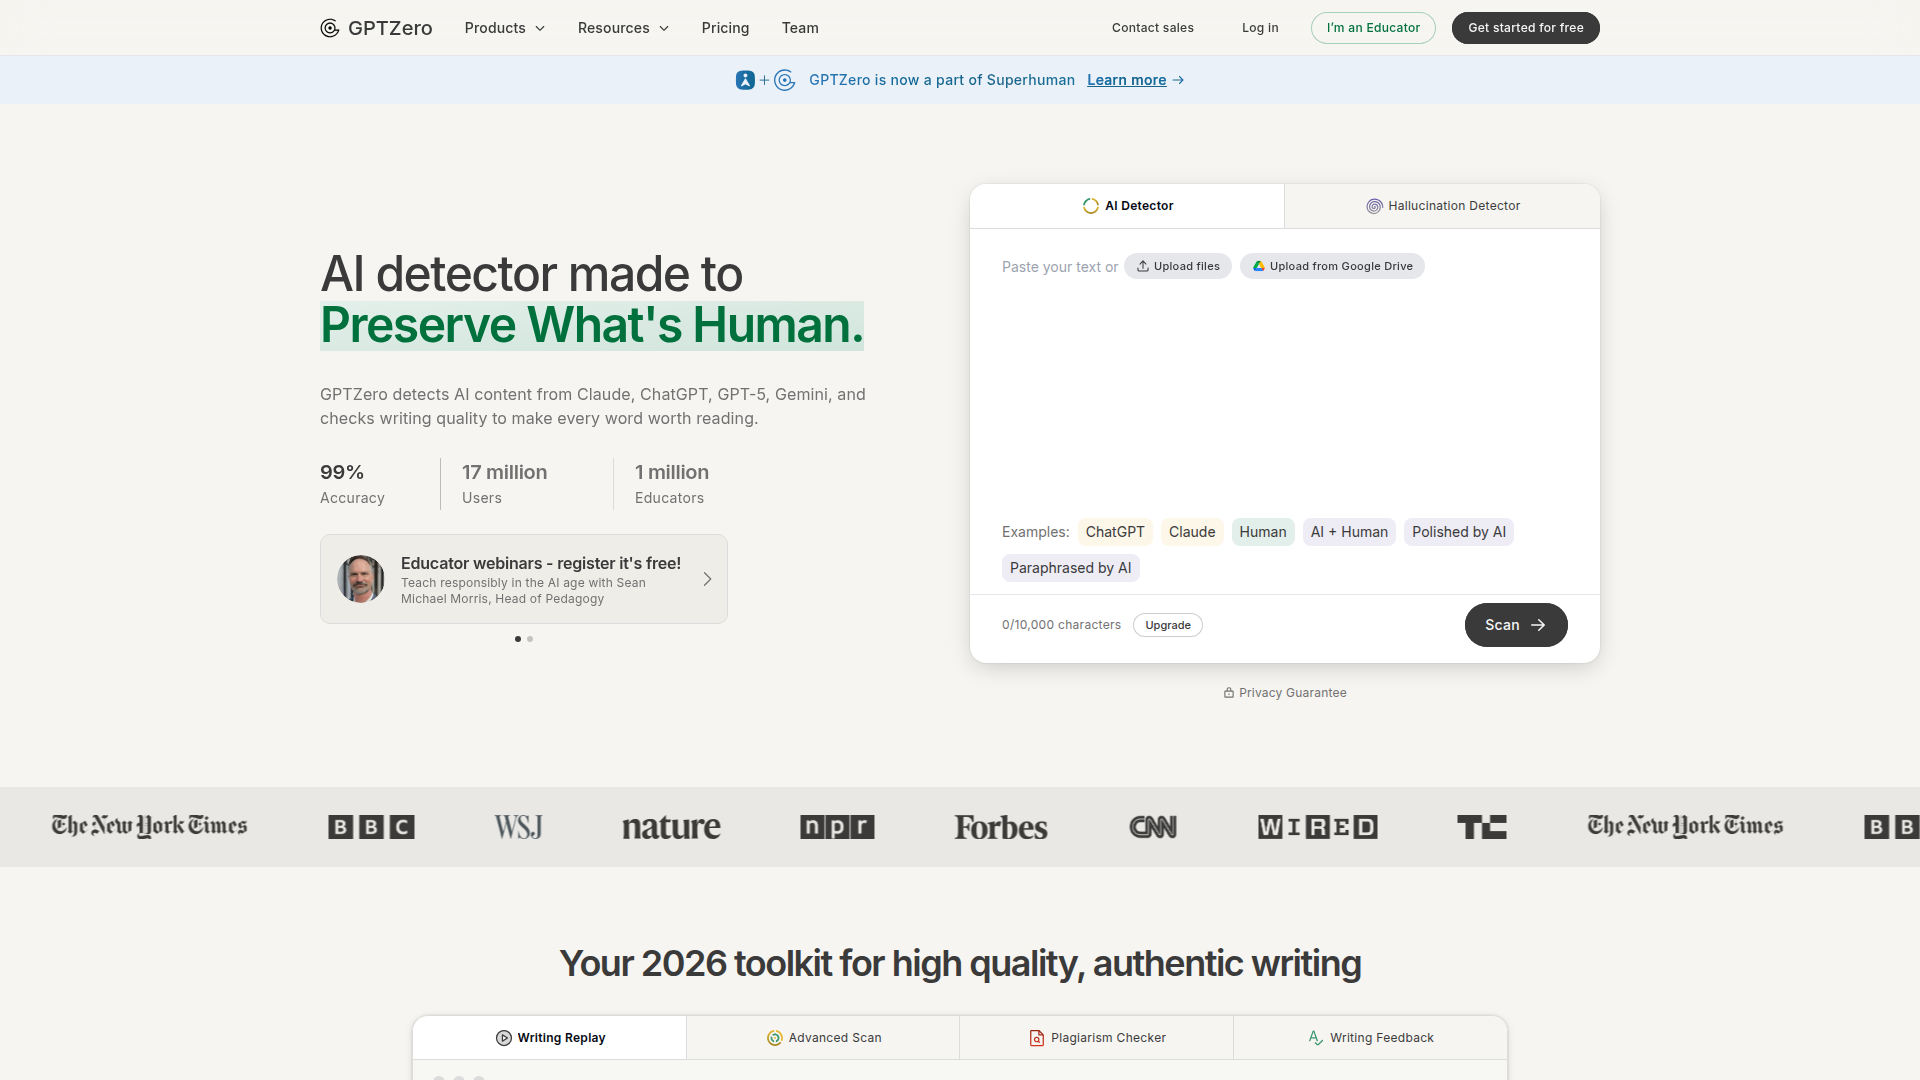1920x1080 pixels.
Task: Click the npr logo
Action: tap(838, 827)
